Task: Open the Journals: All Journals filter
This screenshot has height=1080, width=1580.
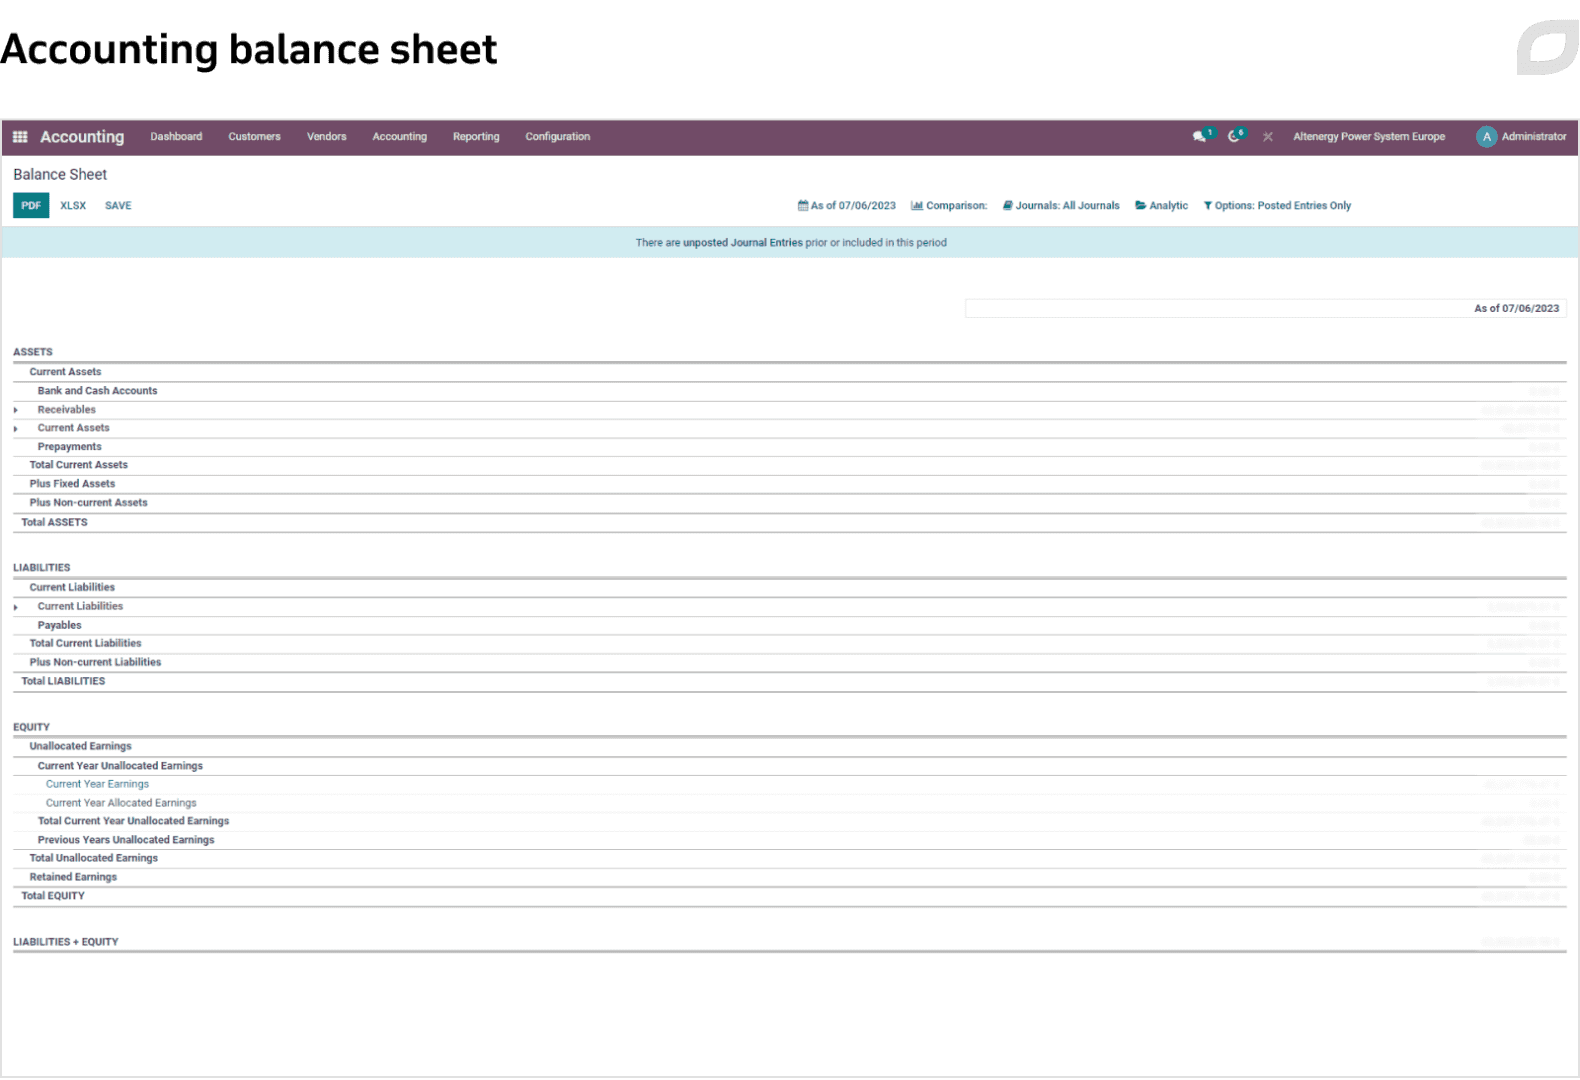Action: click(1061, 206)
